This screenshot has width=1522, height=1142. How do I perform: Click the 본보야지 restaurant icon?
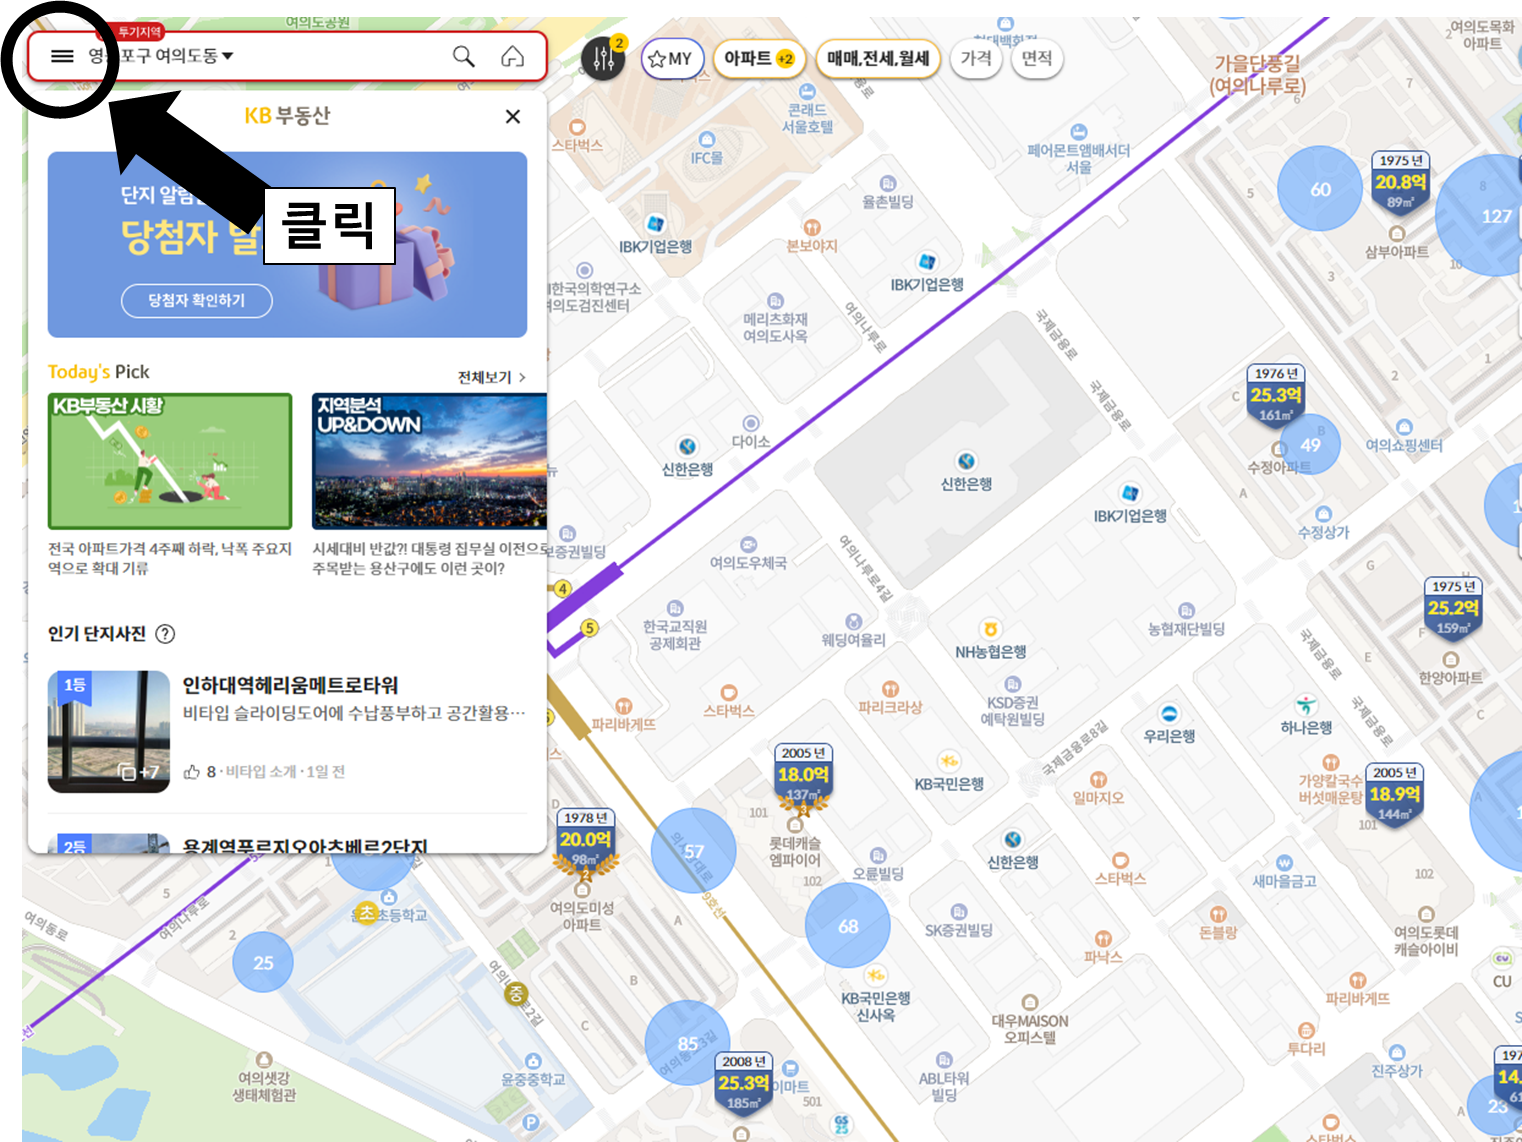coord(812,228)
